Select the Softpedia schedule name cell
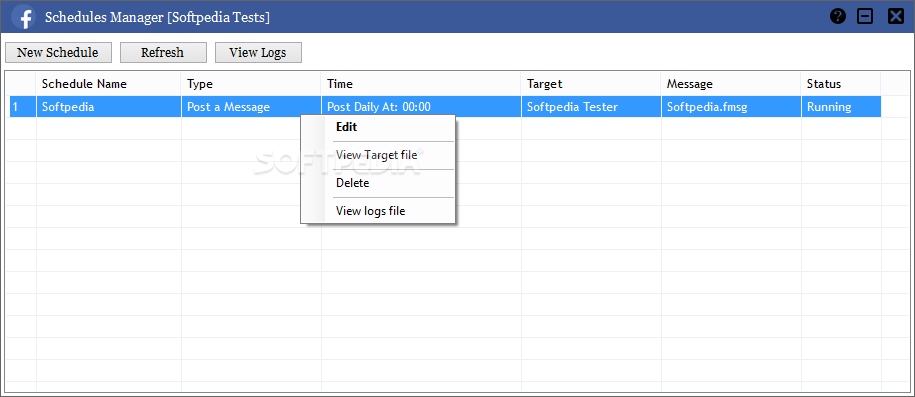915x397 pixels. 109,107
